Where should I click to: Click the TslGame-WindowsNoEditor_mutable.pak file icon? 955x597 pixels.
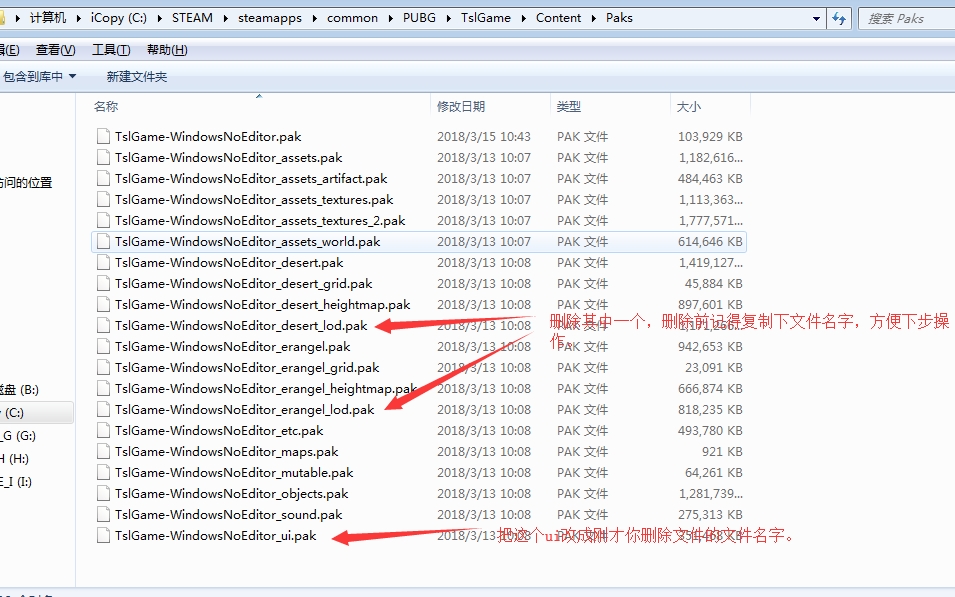104,473
